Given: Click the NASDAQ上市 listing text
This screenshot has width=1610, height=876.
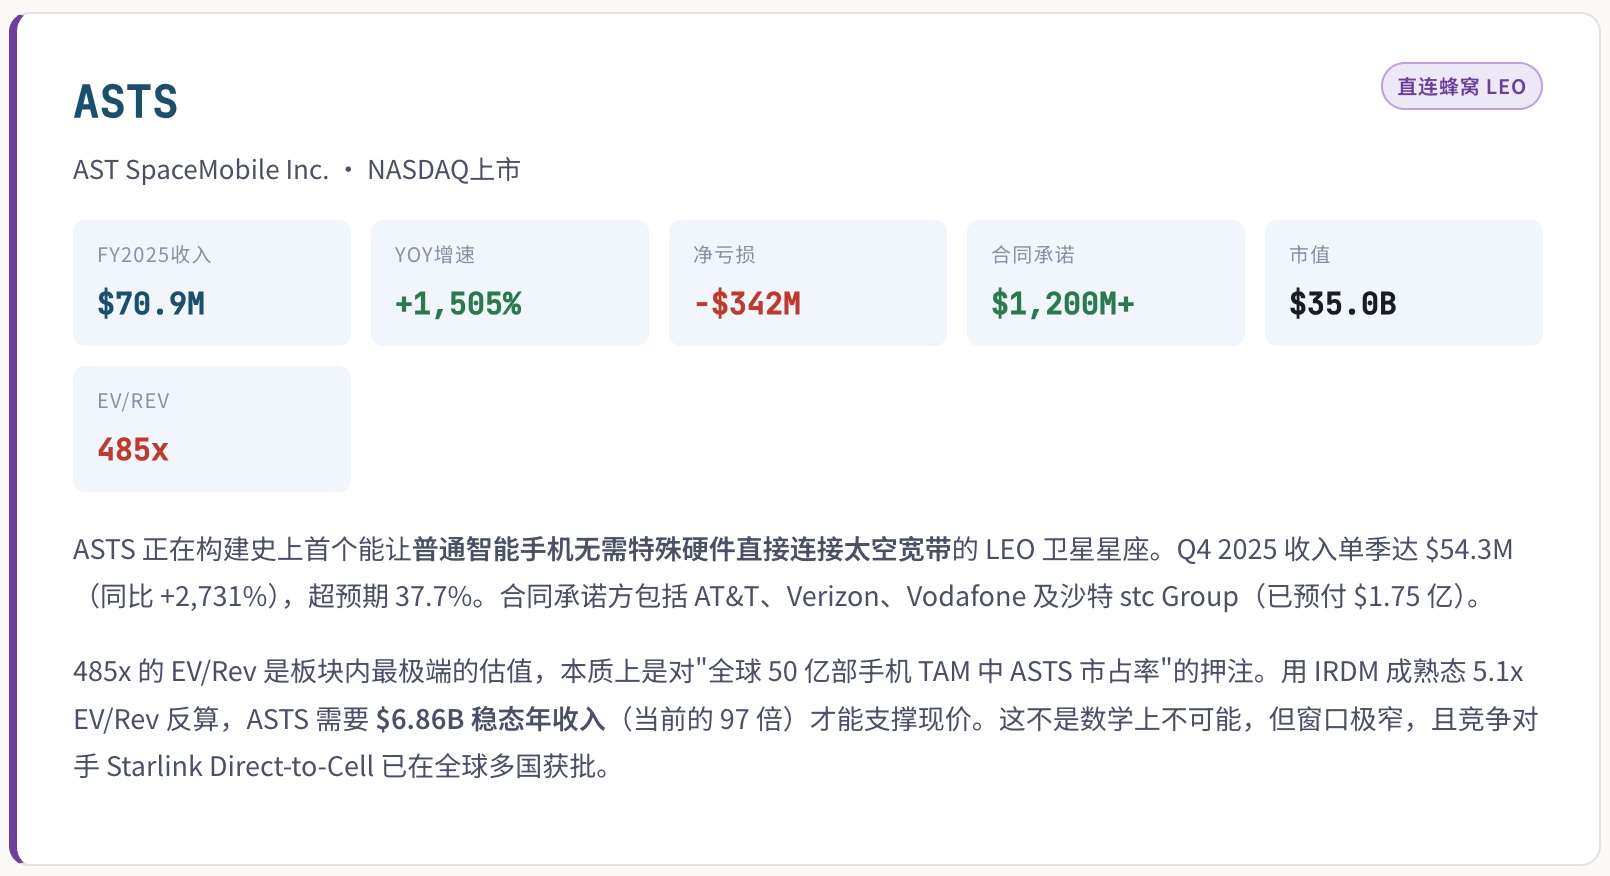Looking at the screenshot, I should [444, 170].
